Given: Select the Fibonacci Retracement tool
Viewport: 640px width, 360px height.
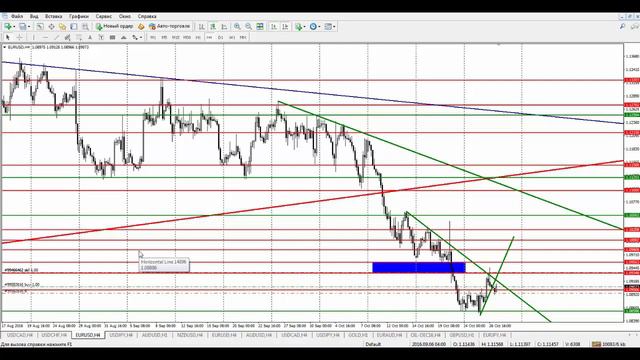Looking at the screenshot, I should coord(79,37).
